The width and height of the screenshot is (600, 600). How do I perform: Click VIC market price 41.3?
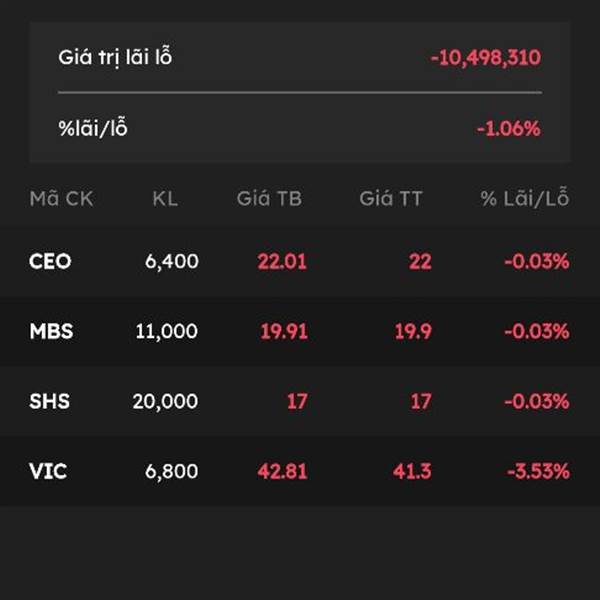(412, 471)
